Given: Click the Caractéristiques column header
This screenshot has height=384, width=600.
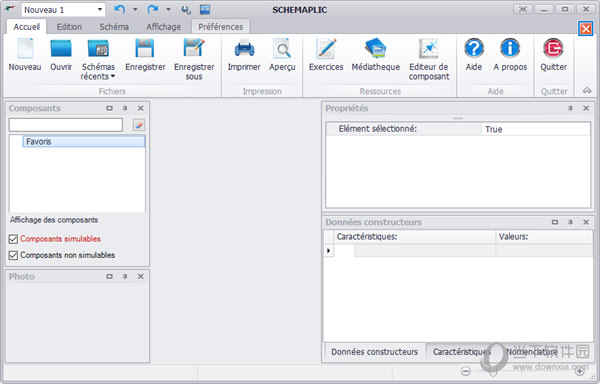Looking at the screenshot, I should (415, 237).
